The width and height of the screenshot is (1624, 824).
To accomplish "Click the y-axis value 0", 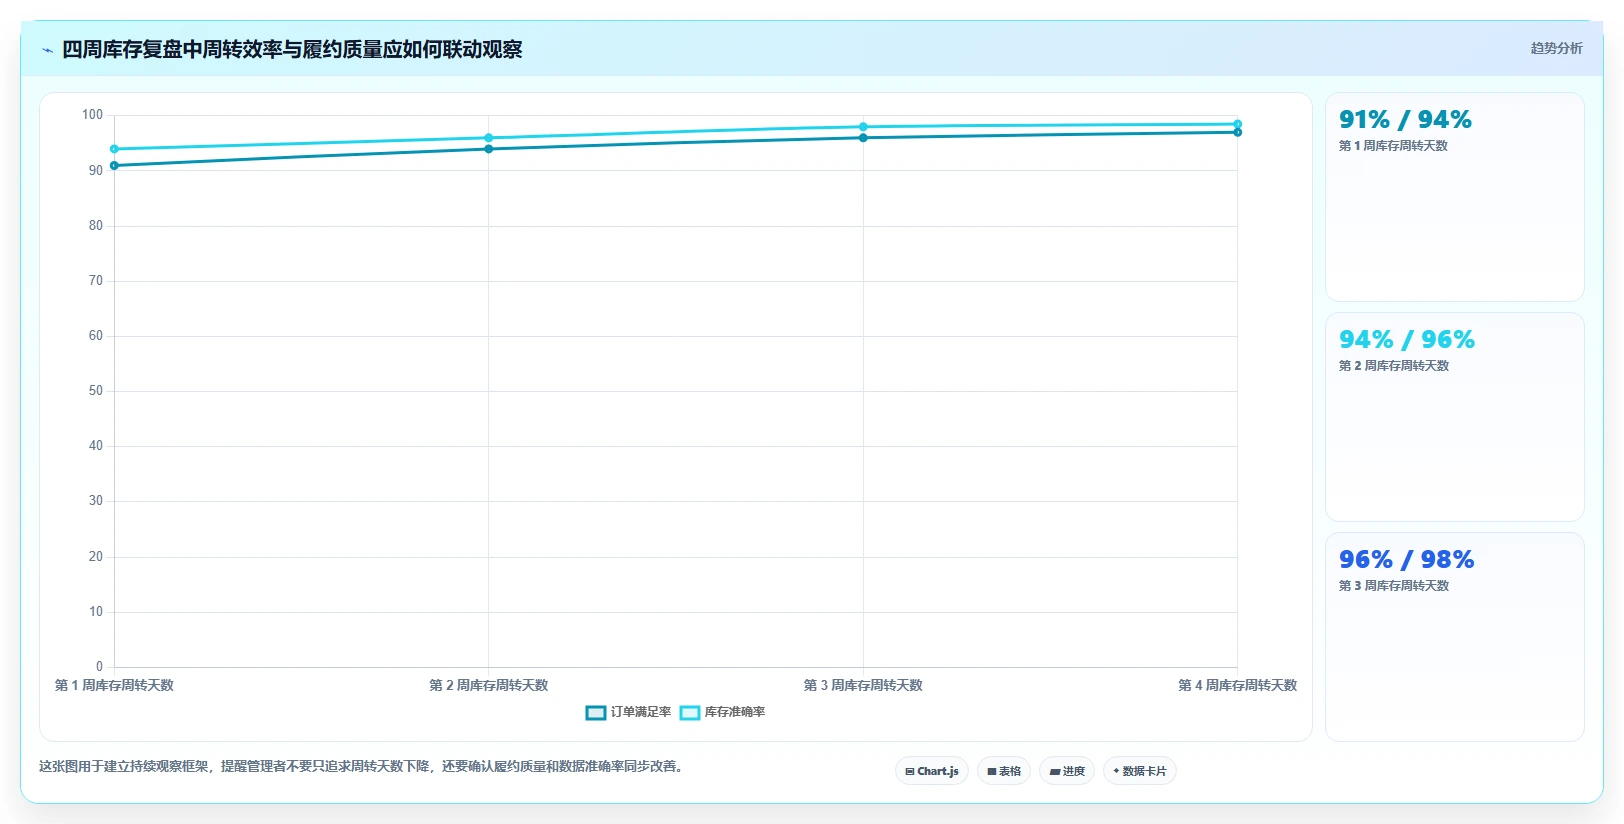I will [x=99, y=666].
